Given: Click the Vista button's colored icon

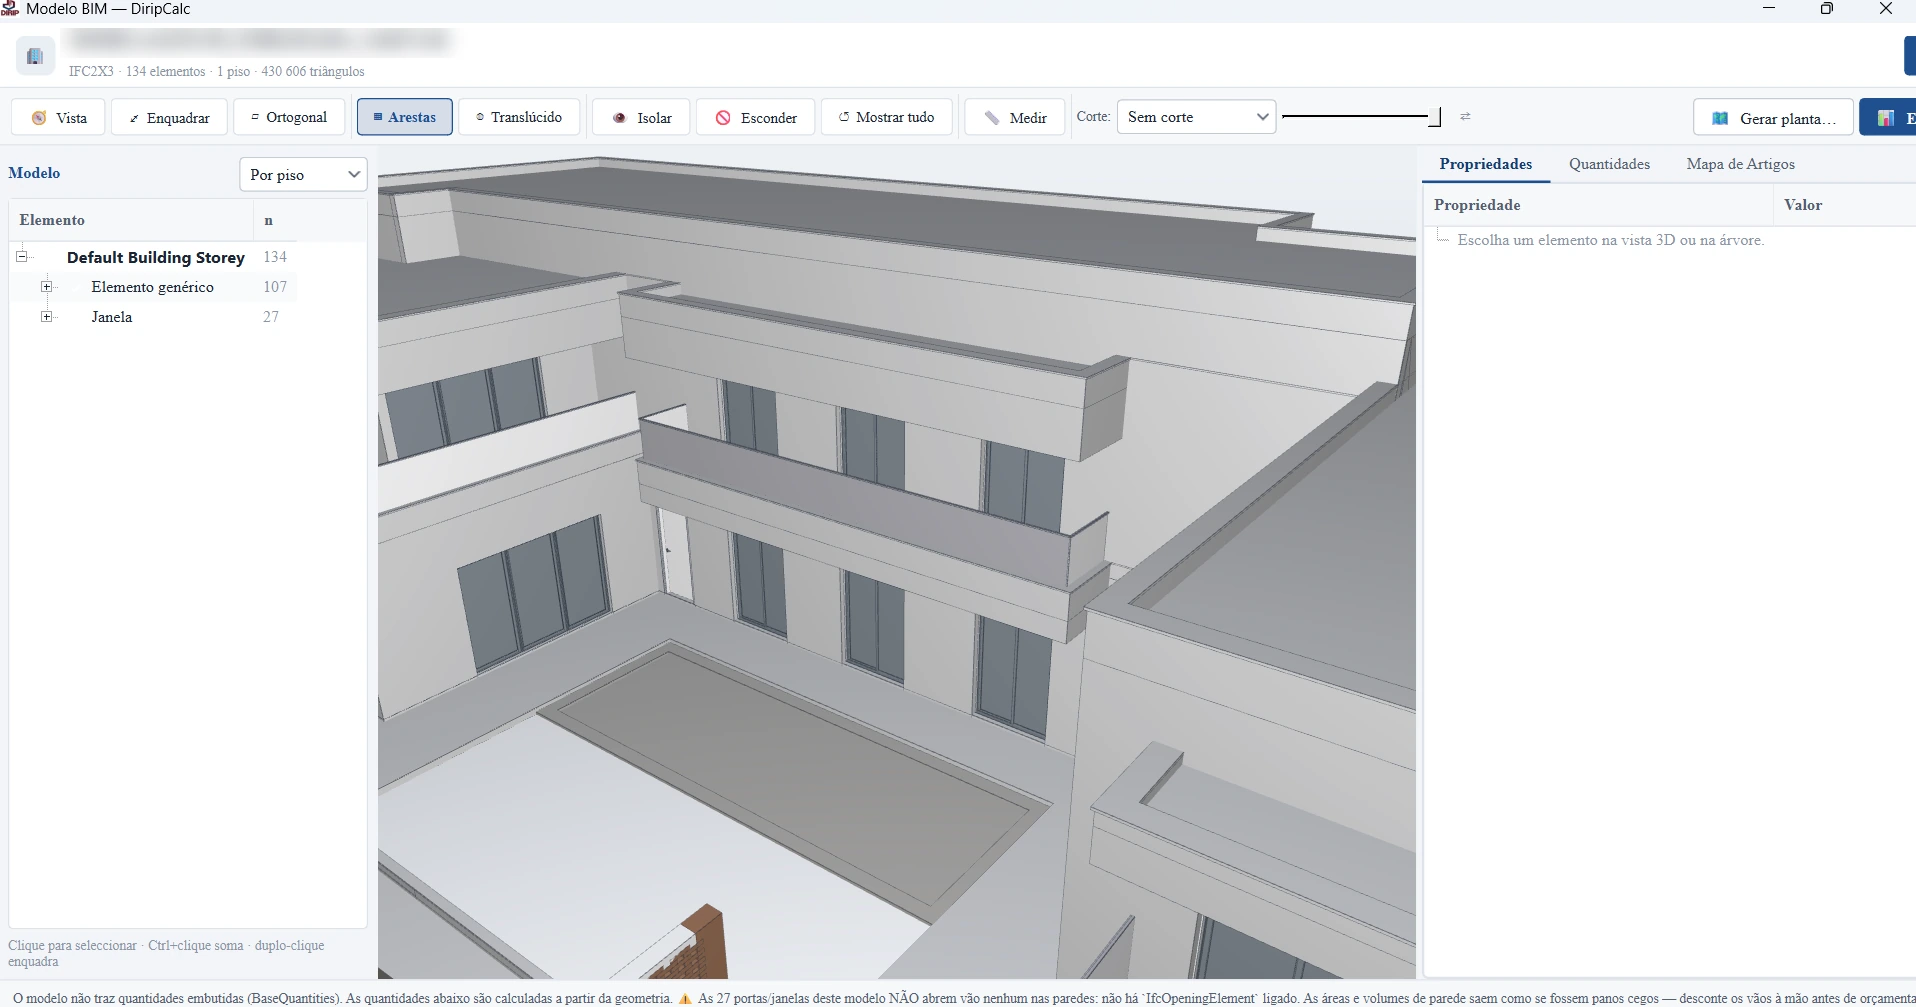Looking at the screenshot, I should (x=39, y=118).
